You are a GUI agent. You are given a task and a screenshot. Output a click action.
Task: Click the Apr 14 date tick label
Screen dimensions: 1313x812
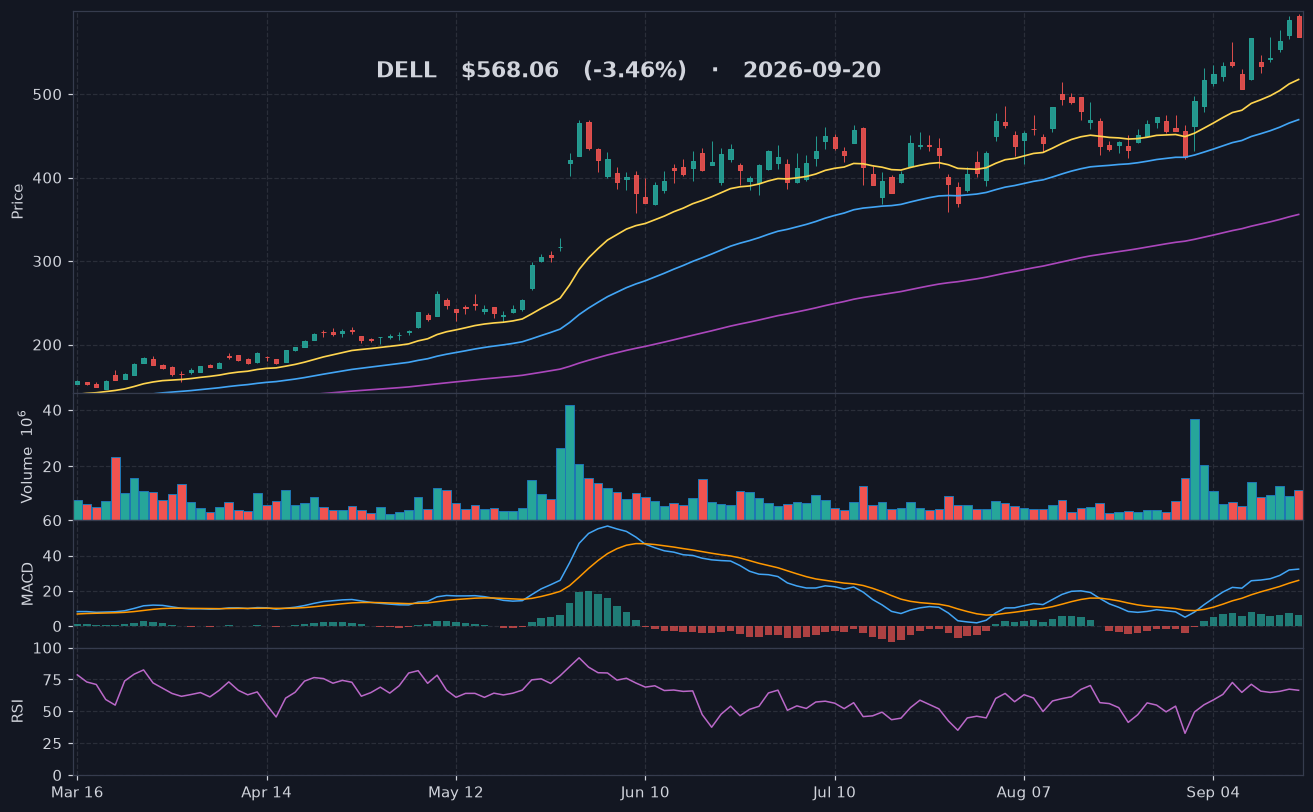(267, 792)
